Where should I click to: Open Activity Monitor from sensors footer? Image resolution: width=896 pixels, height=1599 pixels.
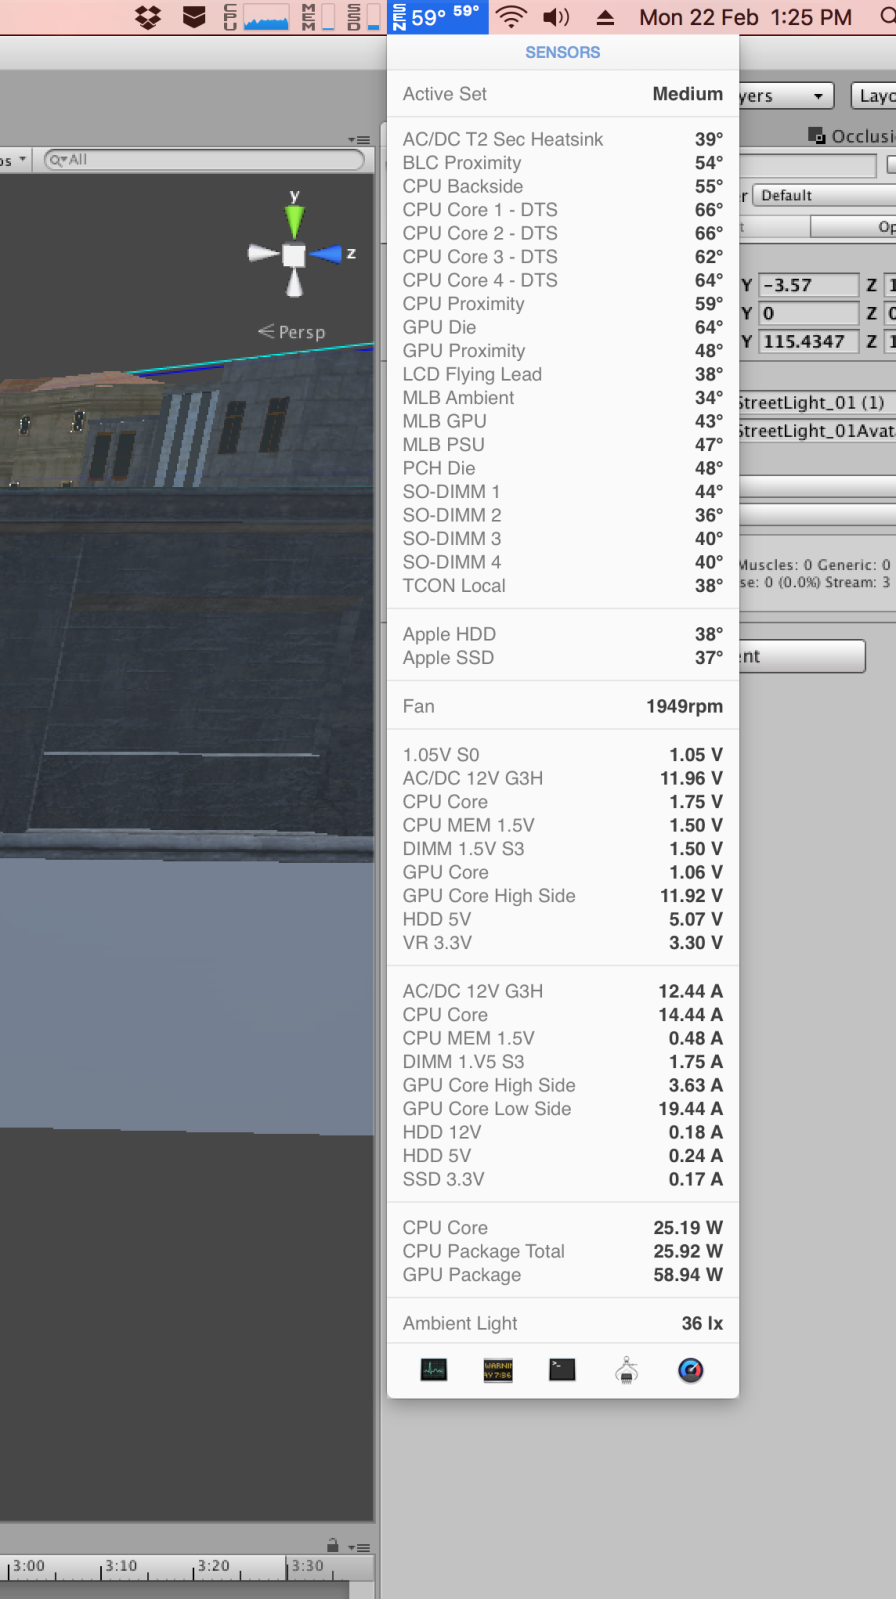coord(434,1370)
